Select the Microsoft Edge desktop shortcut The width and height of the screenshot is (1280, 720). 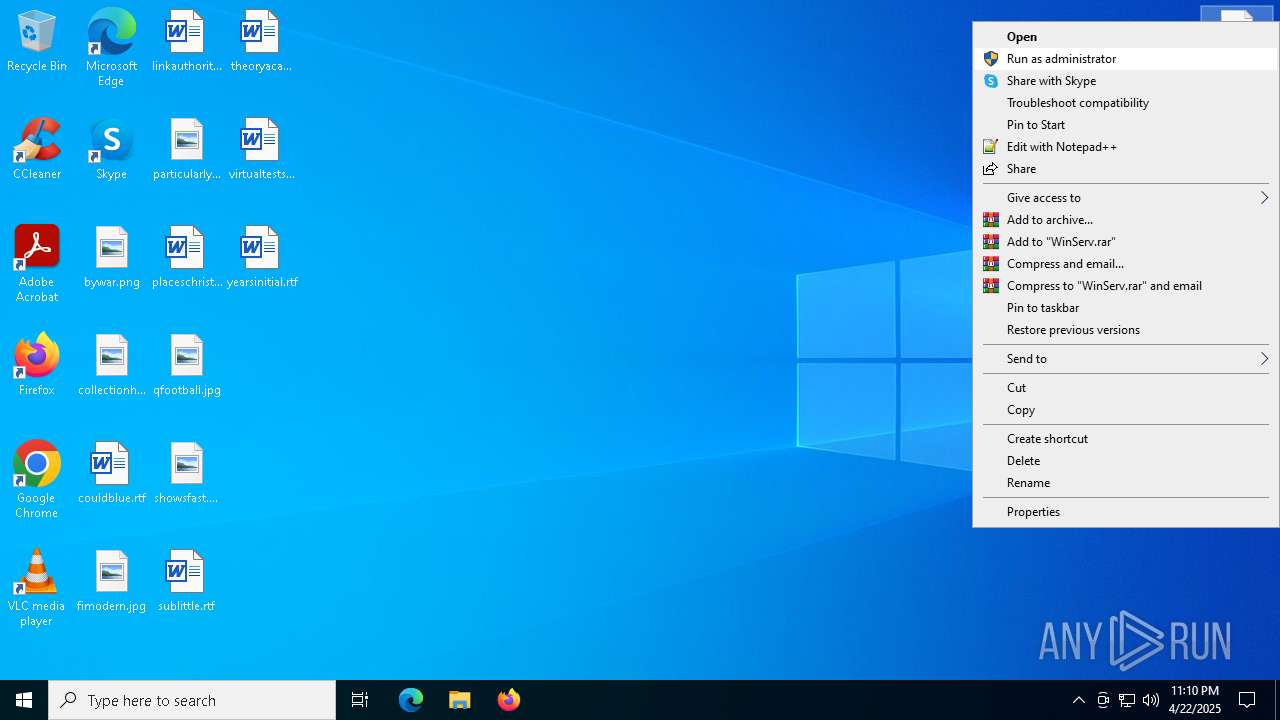point(111,48)
